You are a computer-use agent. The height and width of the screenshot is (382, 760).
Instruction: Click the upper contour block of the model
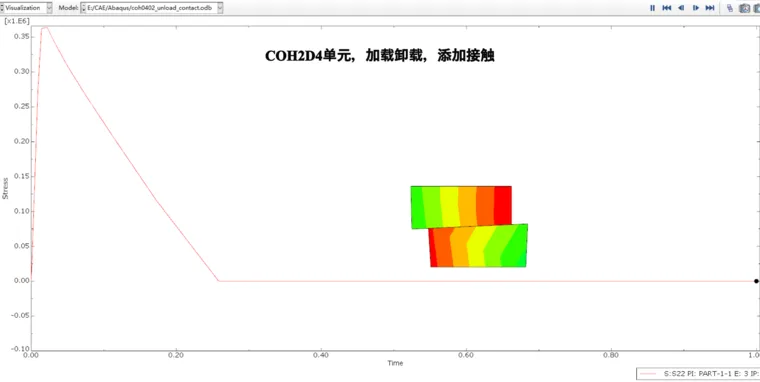click(461, 207)
